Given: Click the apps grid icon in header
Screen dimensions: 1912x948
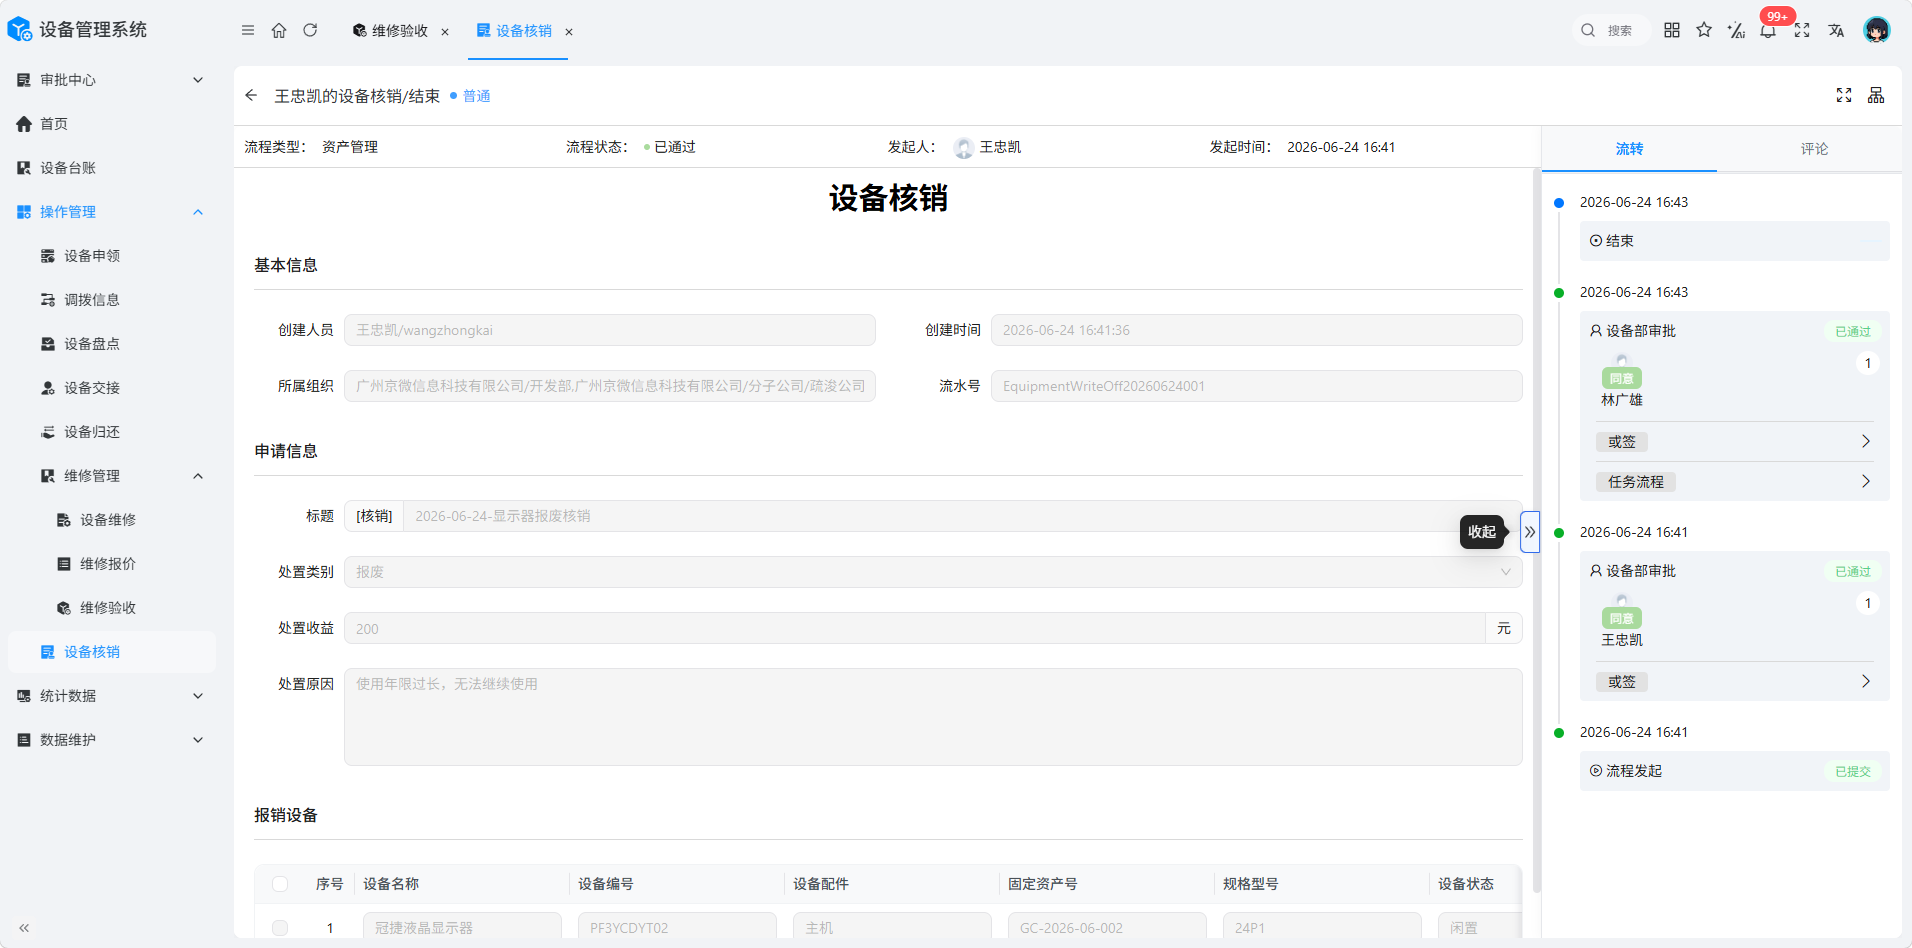Looking at the screenshot, I should point(1672,30).
